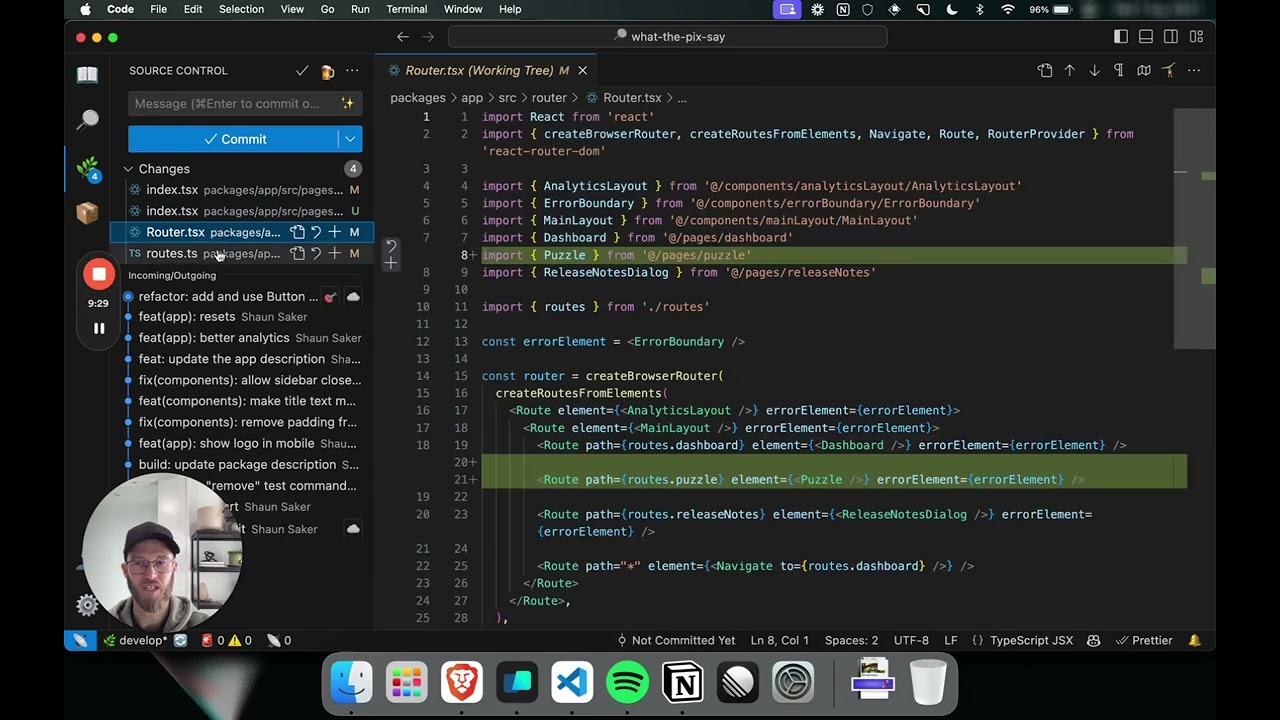Click the src breadcrumb segment
Viewport: 1280px width, 720px height.
[x=507, y=98]
